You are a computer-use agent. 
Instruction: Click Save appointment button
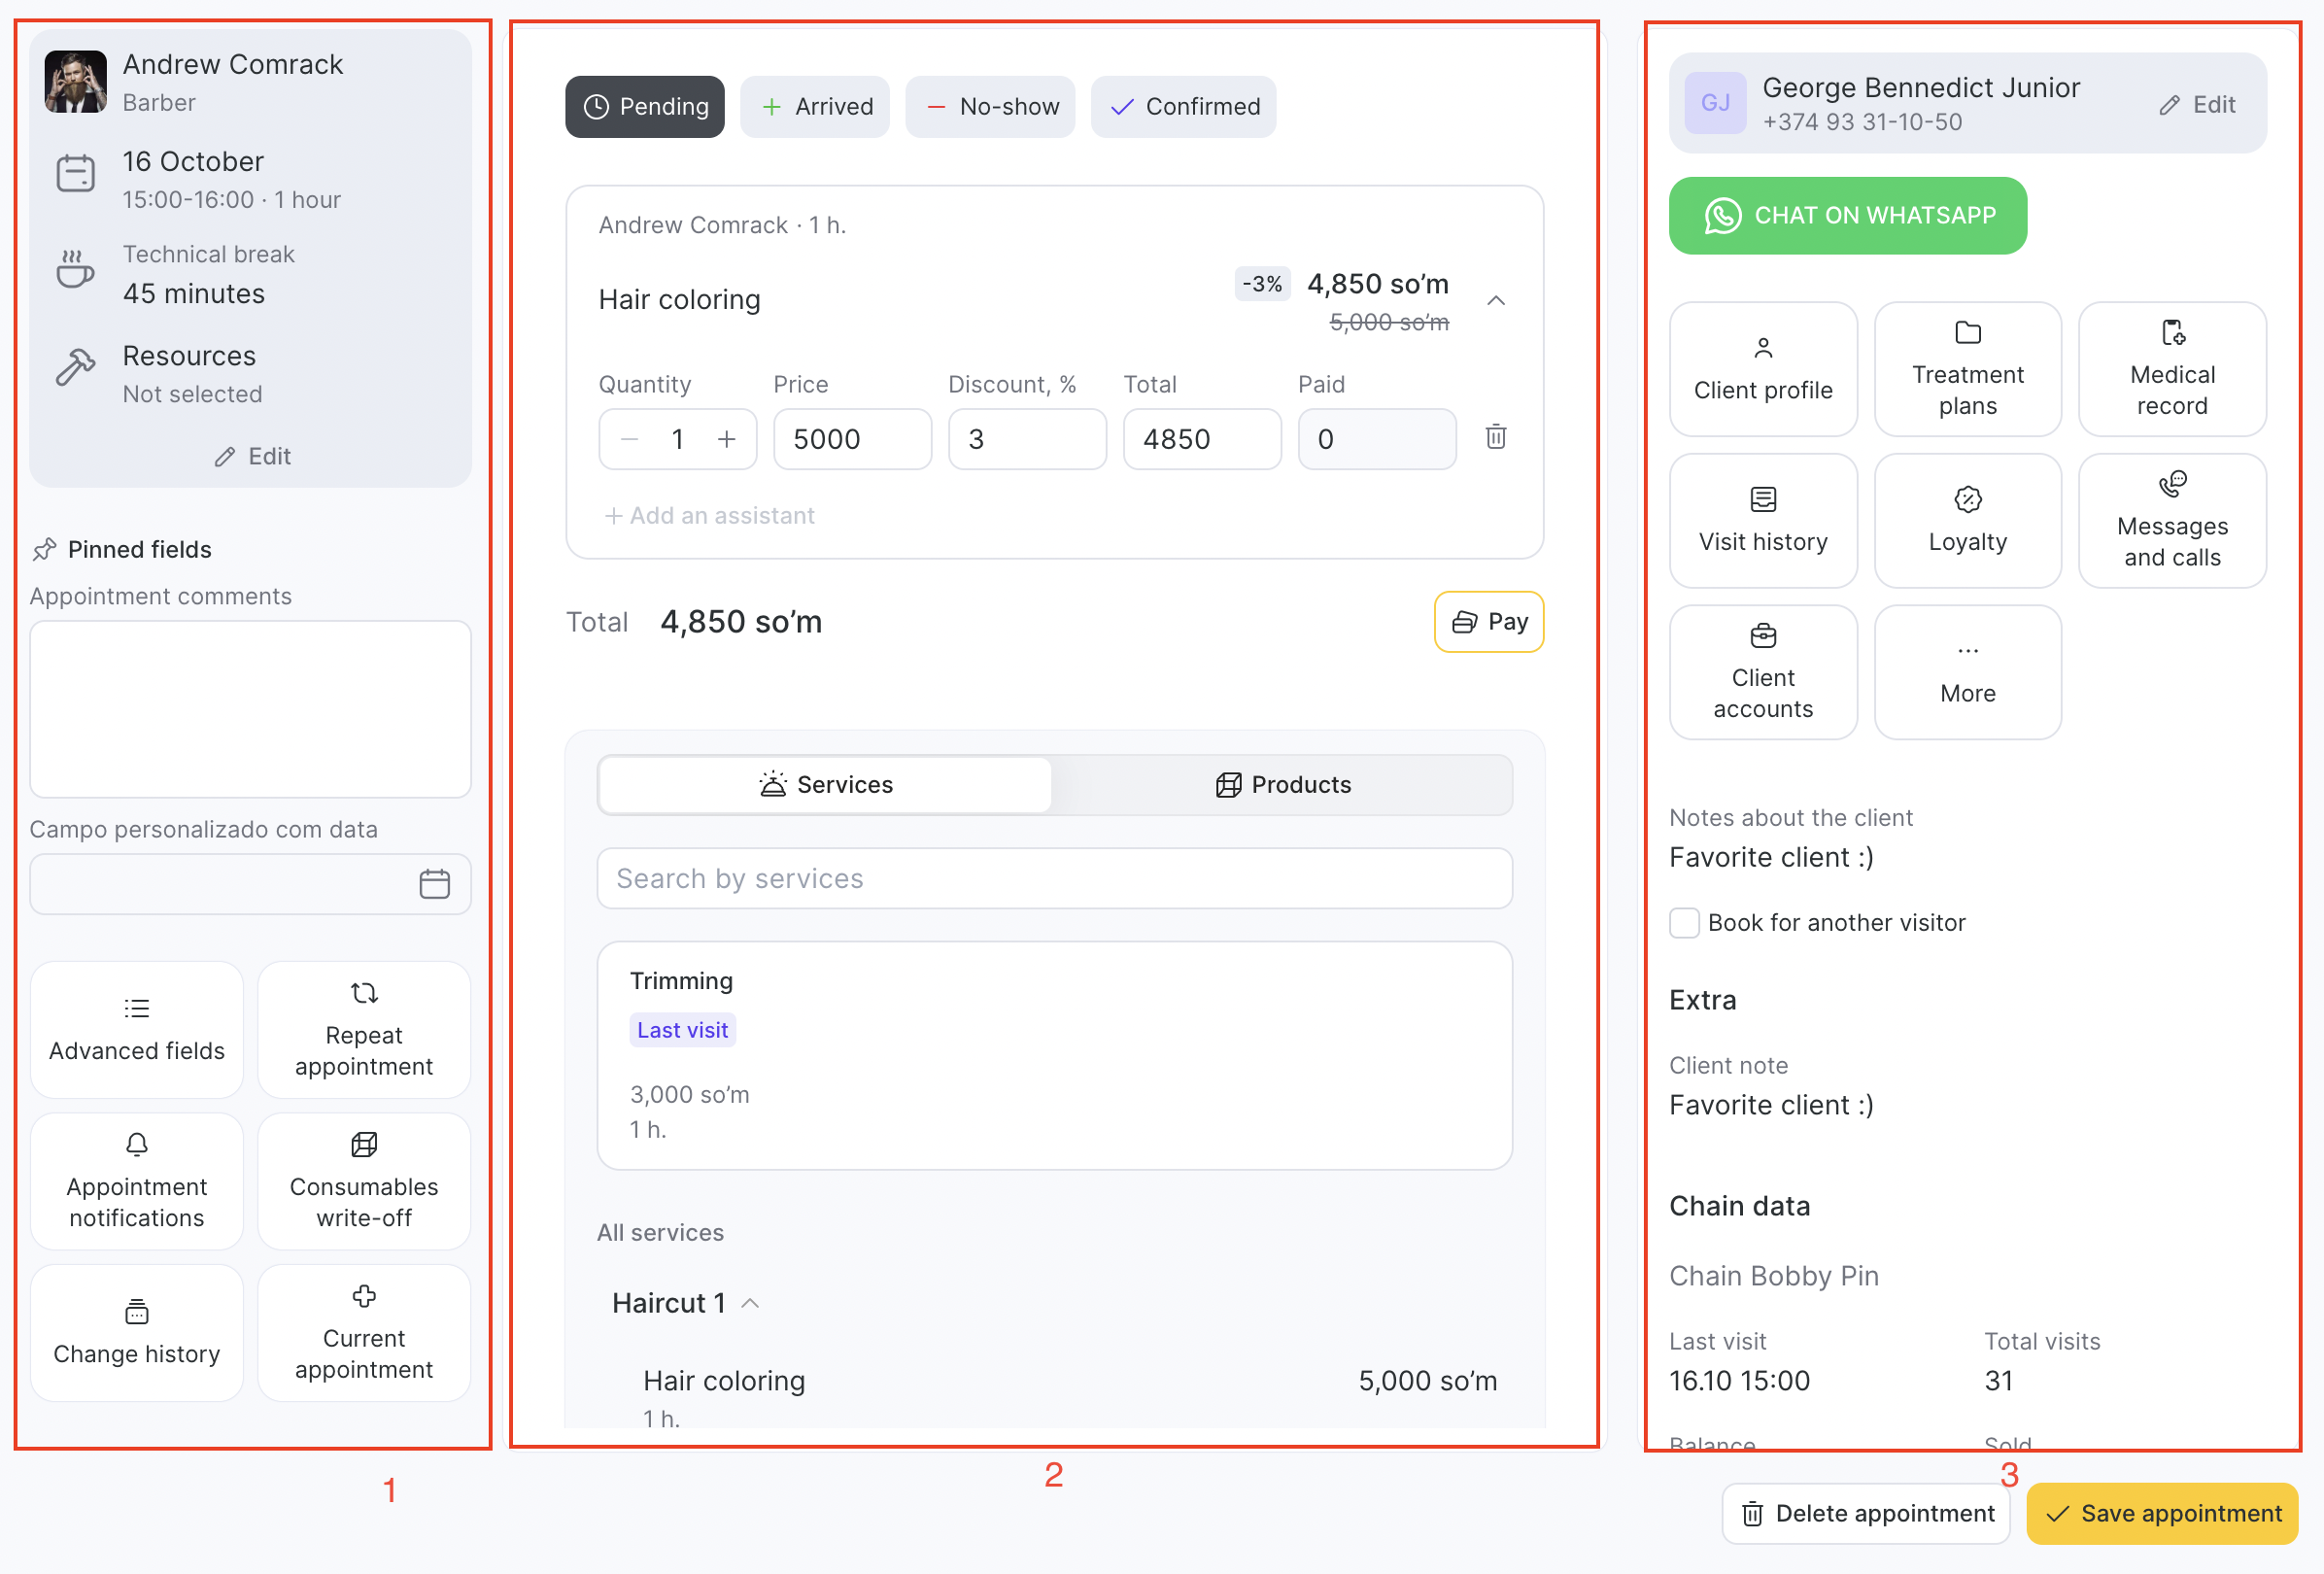pos(2161,1514)
